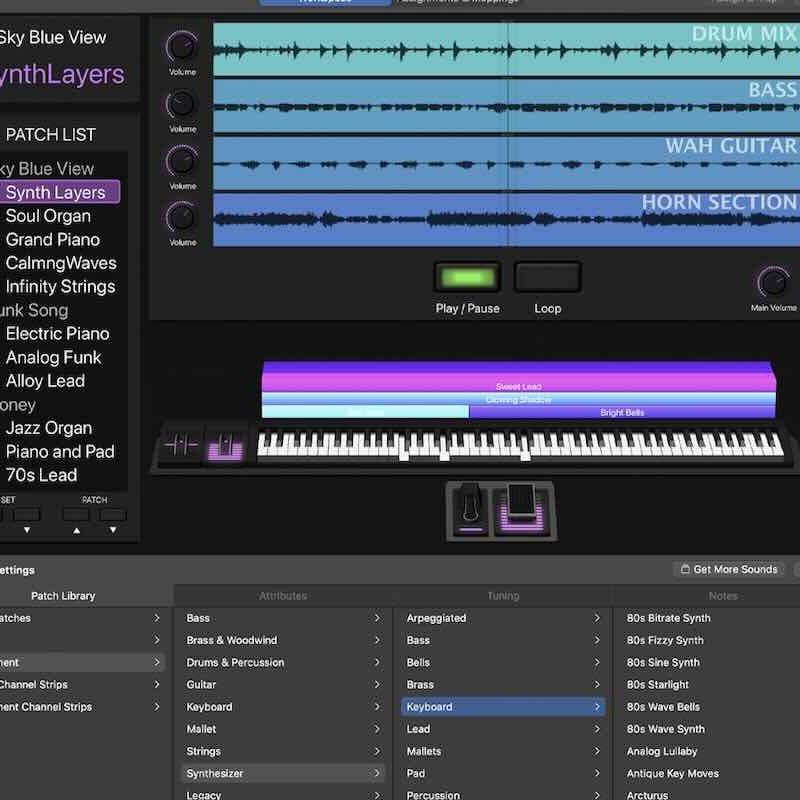Choose the 80s Wave Synth patch
This screenshot has height=800, width=800.
(665, 729)
